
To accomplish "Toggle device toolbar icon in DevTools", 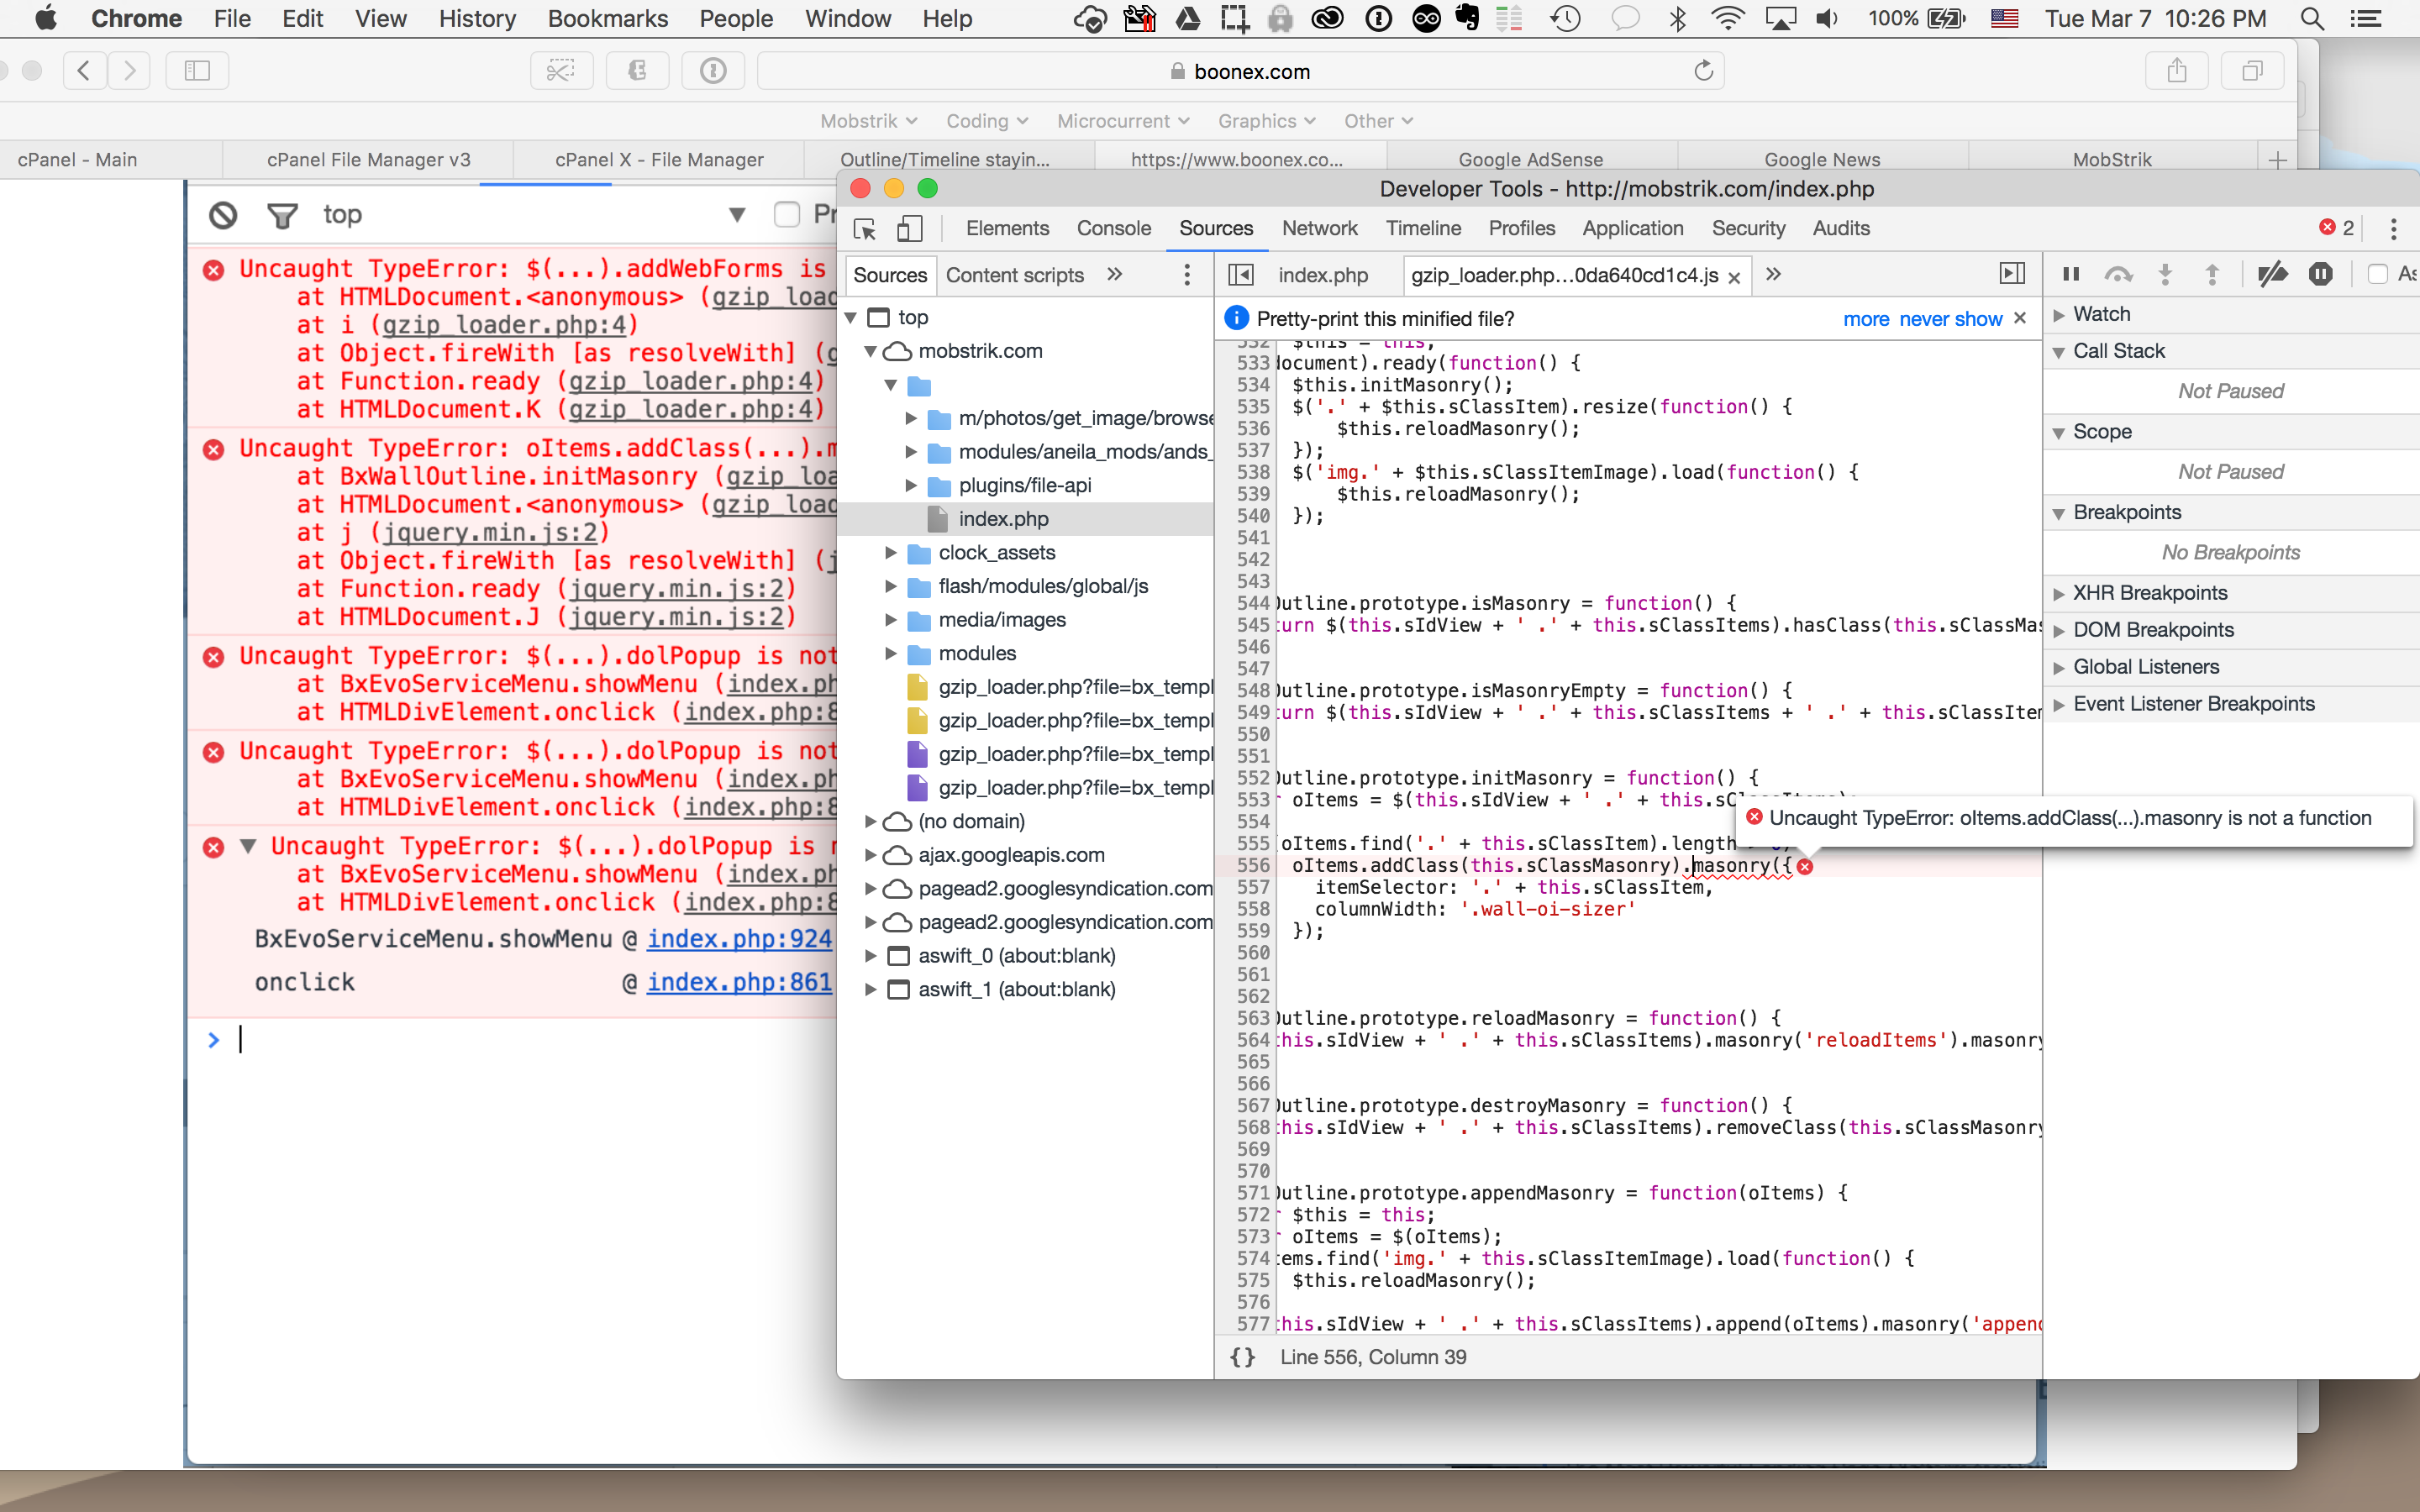I will tap(908, 229).
